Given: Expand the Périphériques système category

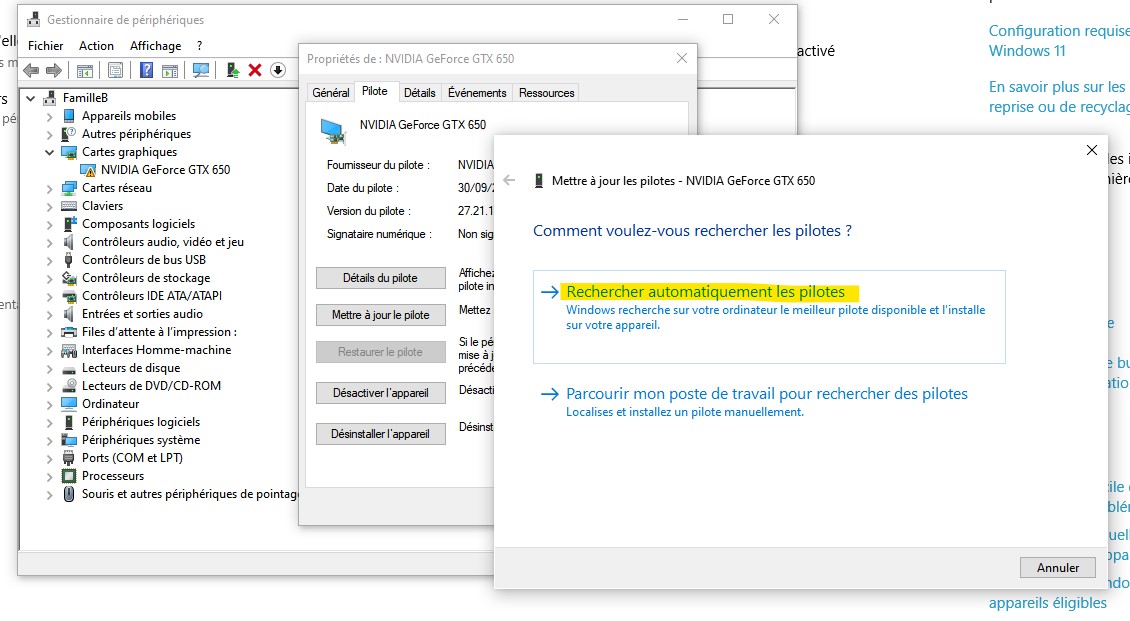Looking at the screenshot, I should click(50, 440).
